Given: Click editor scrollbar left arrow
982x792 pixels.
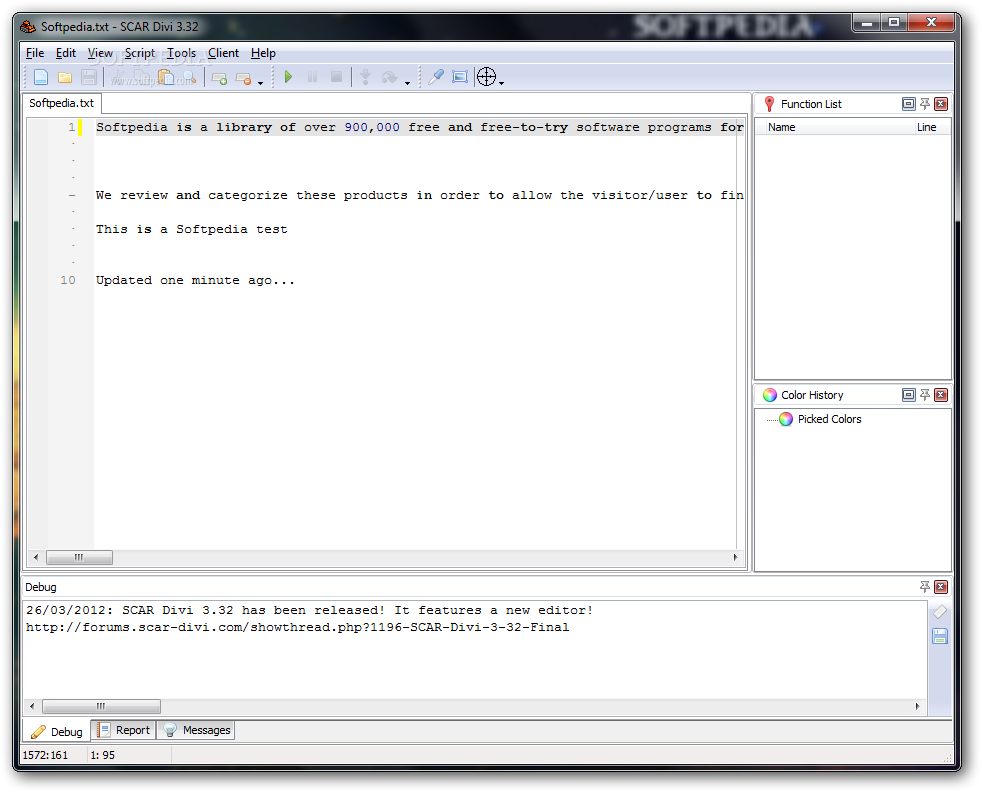Looking at the screenshot, I should [x=36, y=557].
